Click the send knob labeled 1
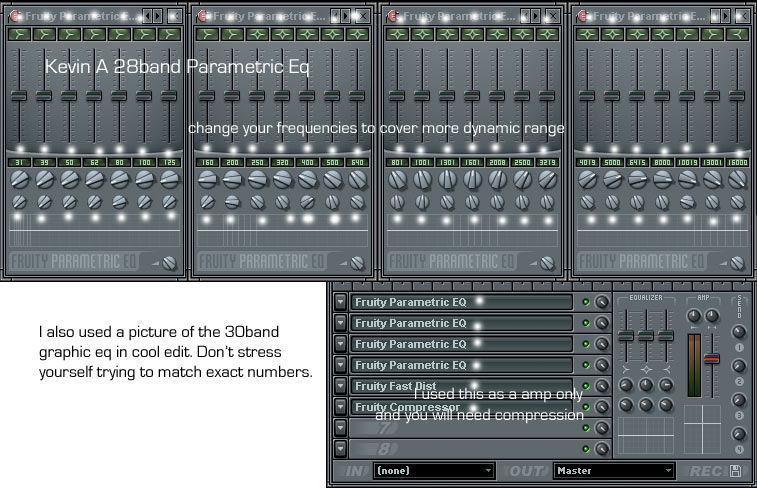This screenshot has width=757, height=488. (739, 332)
